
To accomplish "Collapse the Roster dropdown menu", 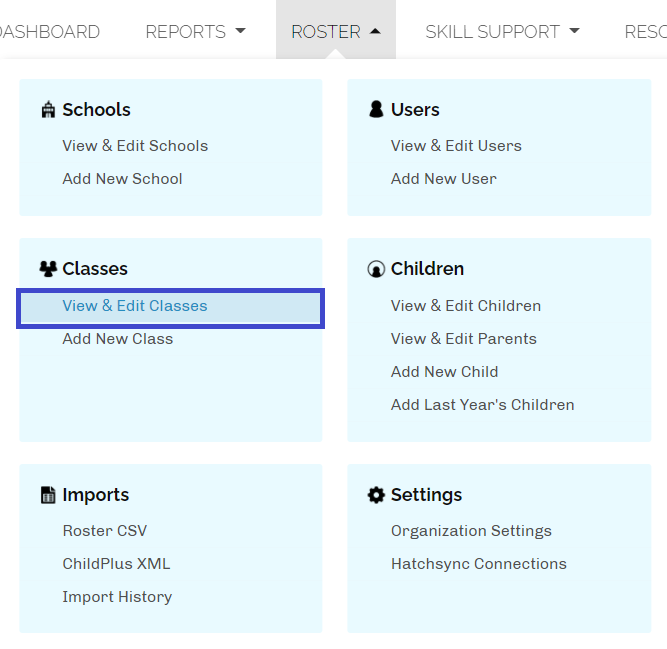I will pos(335,32).
